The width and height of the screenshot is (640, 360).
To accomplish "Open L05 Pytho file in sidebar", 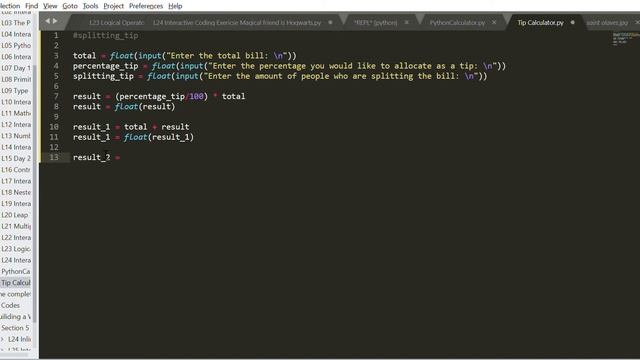I will point(16,45).
